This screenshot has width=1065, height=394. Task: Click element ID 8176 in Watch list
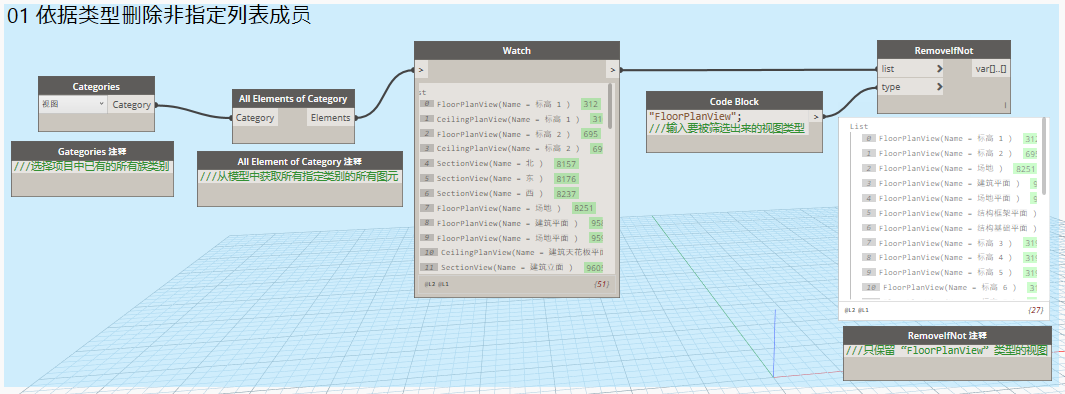tap(566, 179)
